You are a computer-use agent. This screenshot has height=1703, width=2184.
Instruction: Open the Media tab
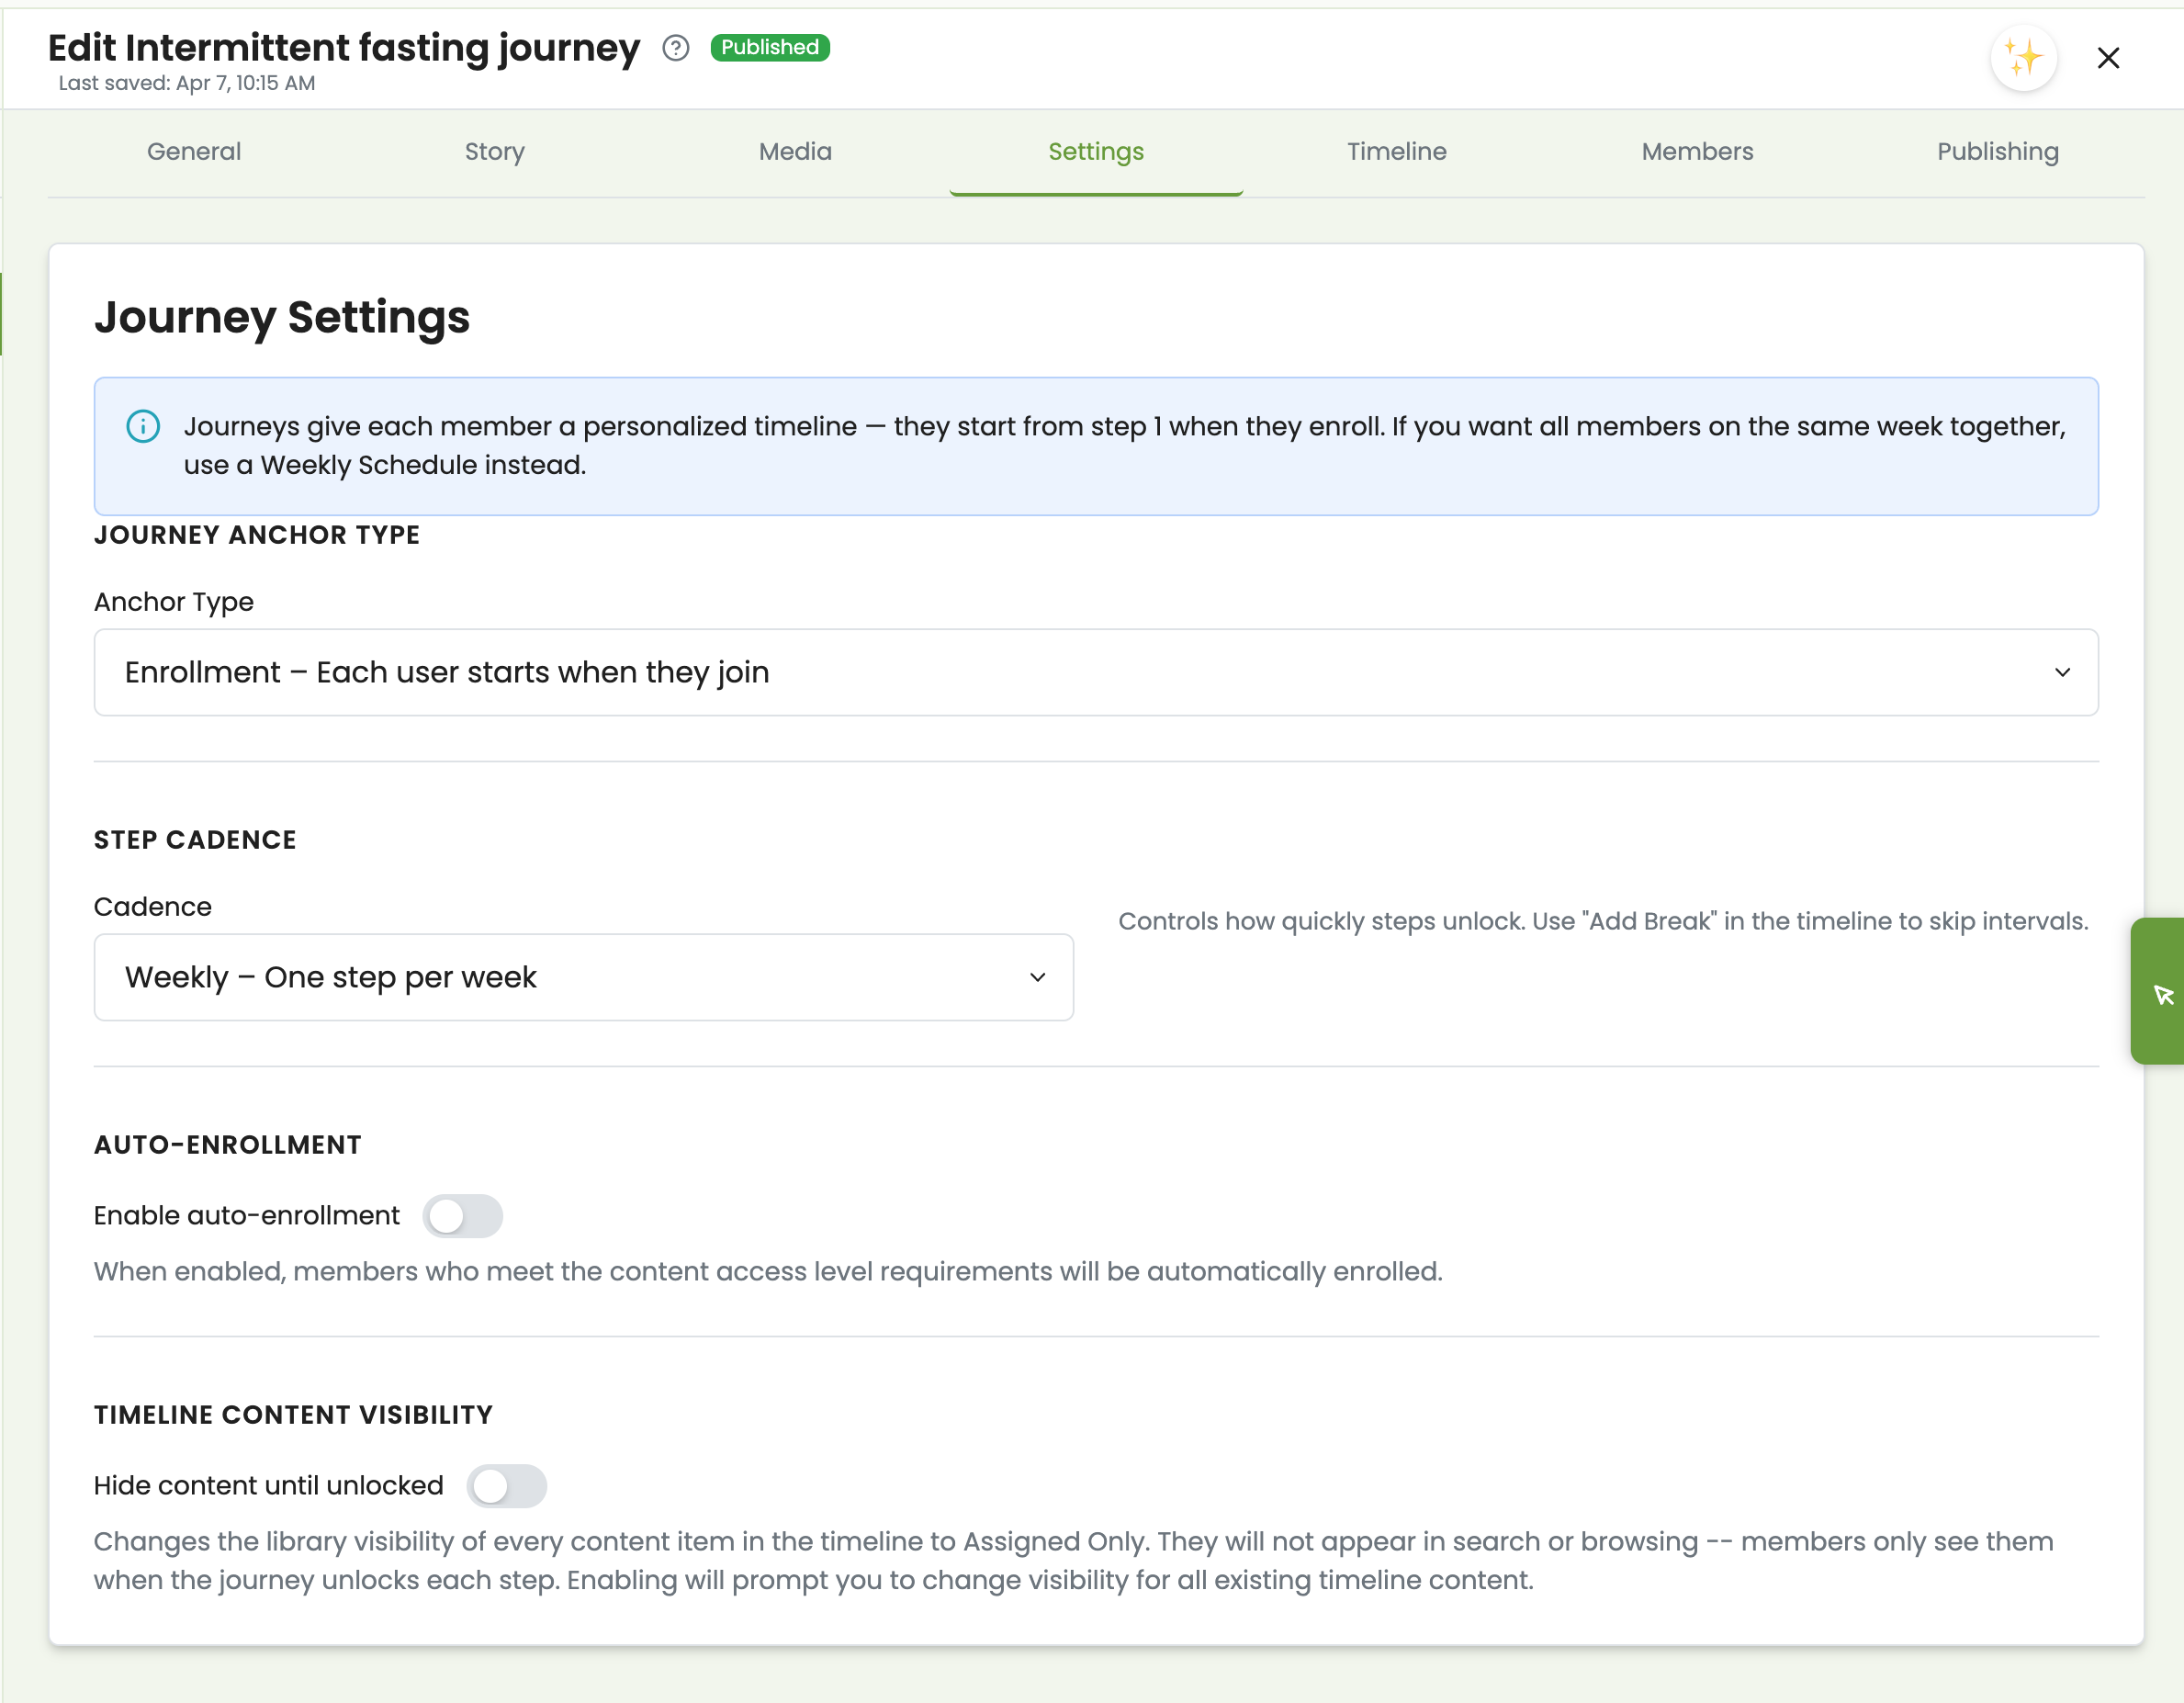click(795, 152)
